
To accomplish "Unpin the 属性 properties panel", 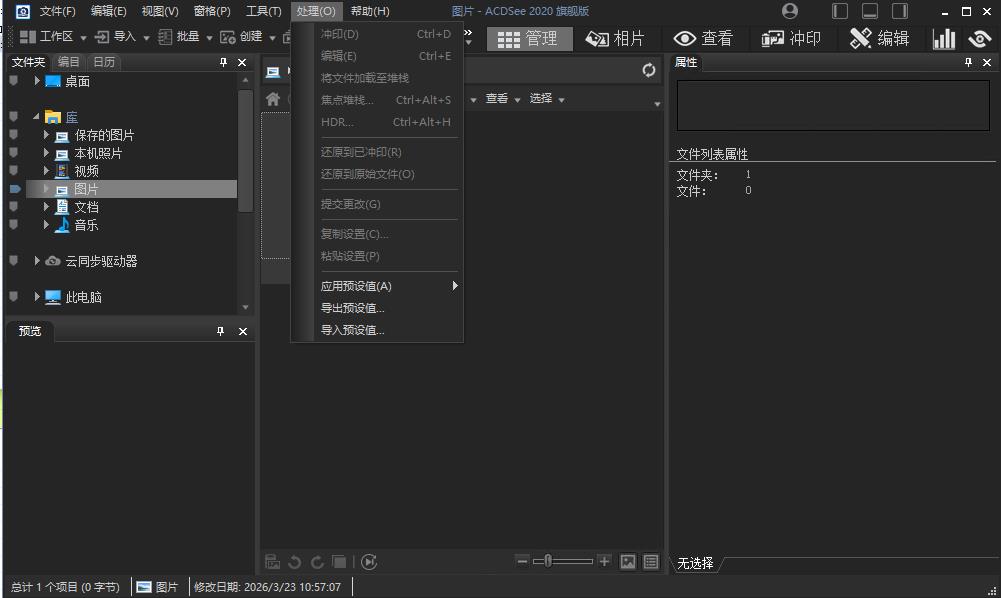I will click(x=966, y=62).
